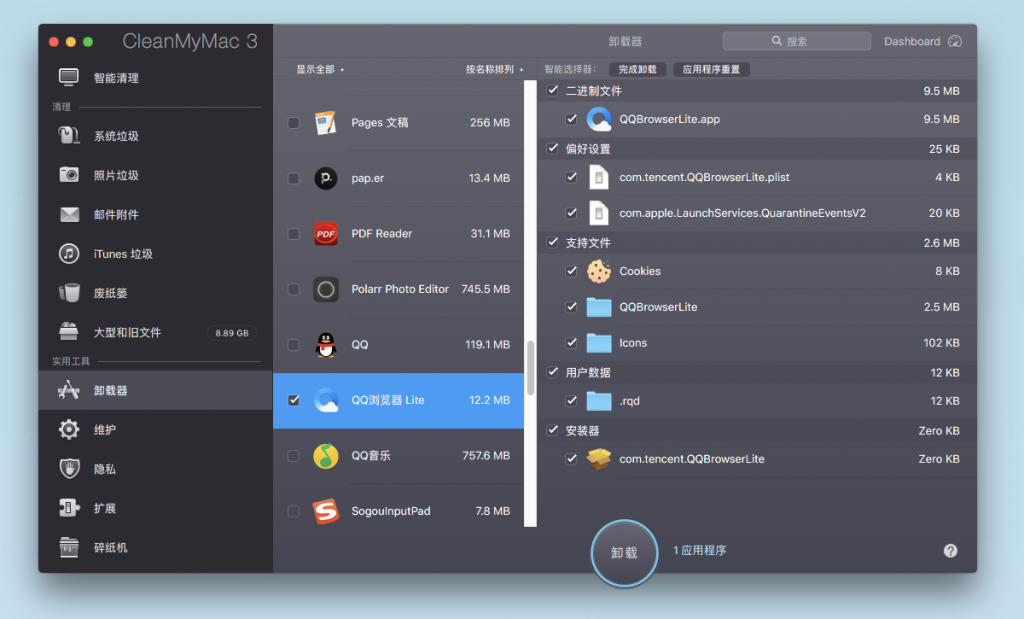Click the 大型和旧文件 drawer icon
Viewport: 1024px width, 619px height.
pos(69,332)
